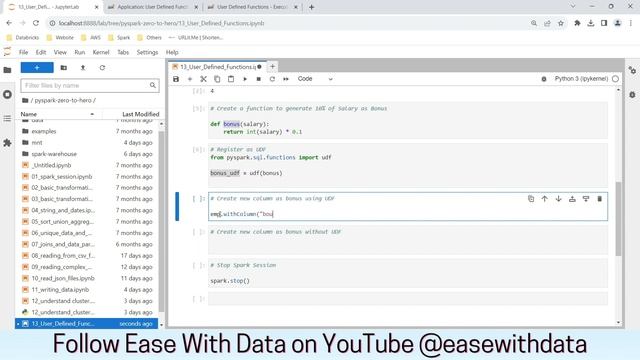Go to the pyspark-zero-to-hero breadcrumb folder
This screenshot has height=360, width=640.
click(x=65, y=100)
